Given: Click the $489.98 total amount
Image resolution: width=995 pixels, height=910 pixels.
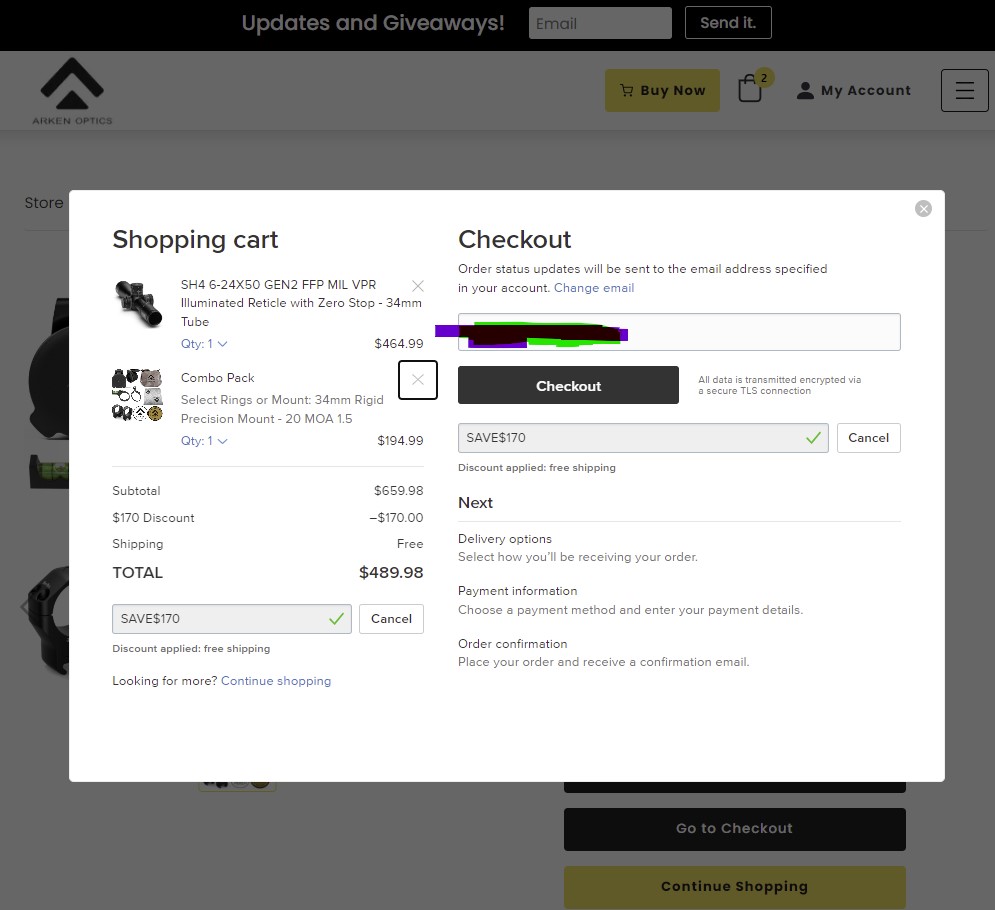Looking at the screenshot, I should [391, 572].
